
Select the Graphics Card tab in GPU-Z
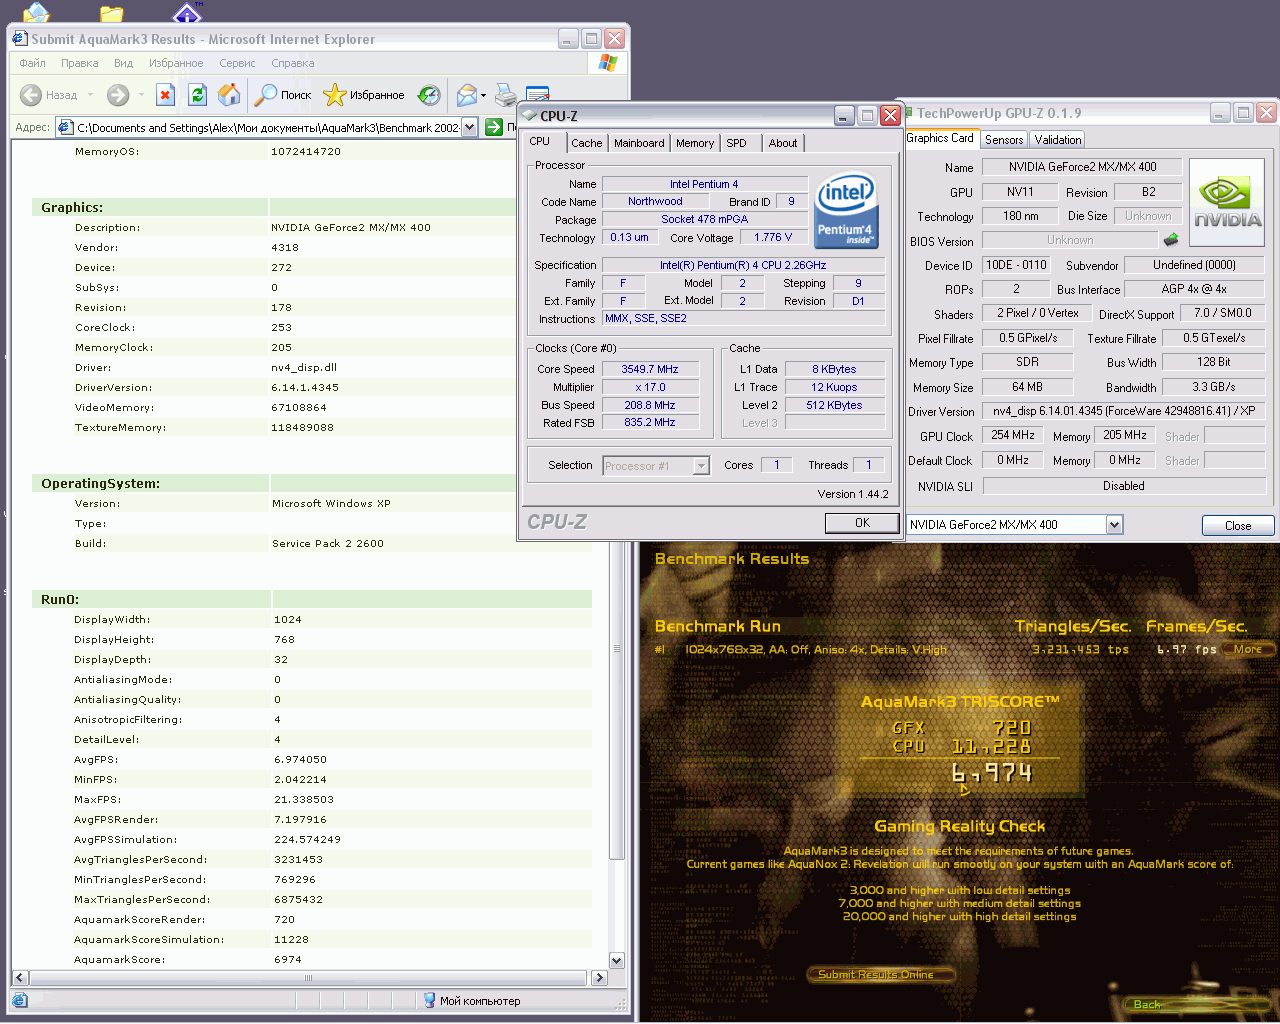[x=940, y=138]
